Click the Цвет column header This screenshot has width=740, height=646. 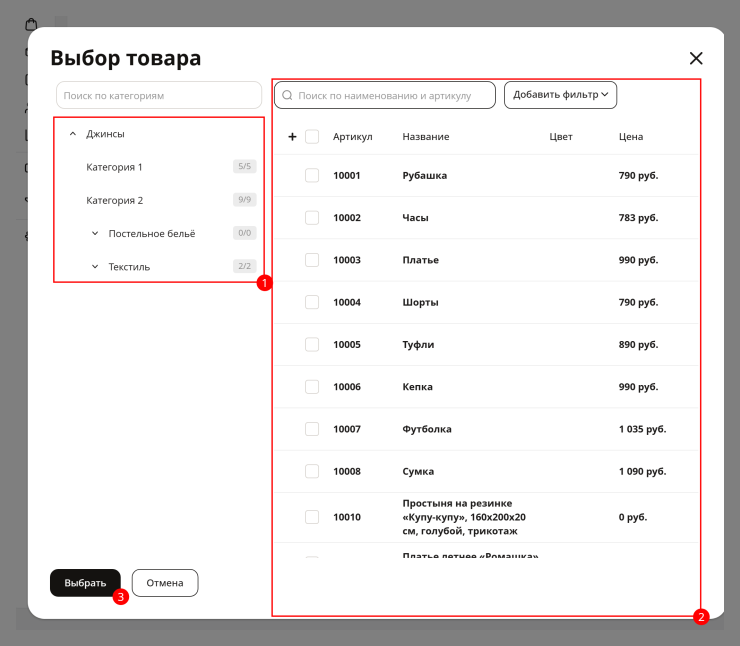[561, 137]
